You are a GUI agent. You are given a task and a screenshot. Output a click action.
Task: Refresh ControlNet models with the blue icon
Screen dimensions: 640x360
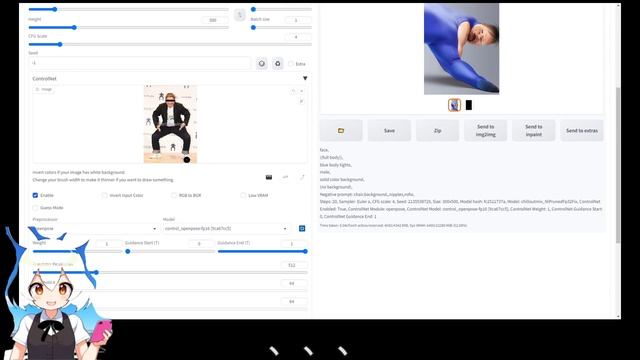302,229
